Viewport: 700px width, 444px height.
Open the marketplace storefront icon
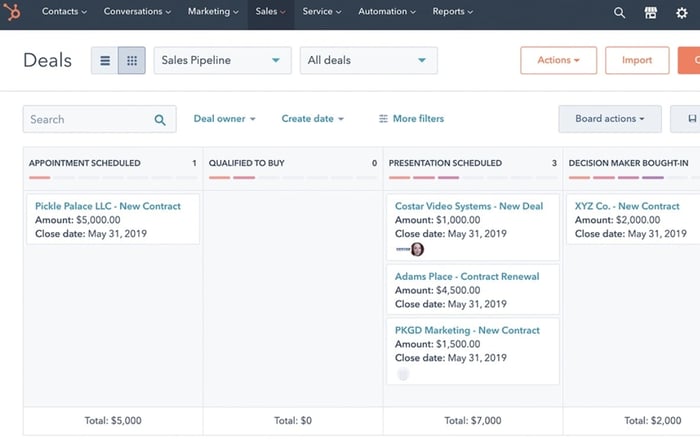(651, 13)
